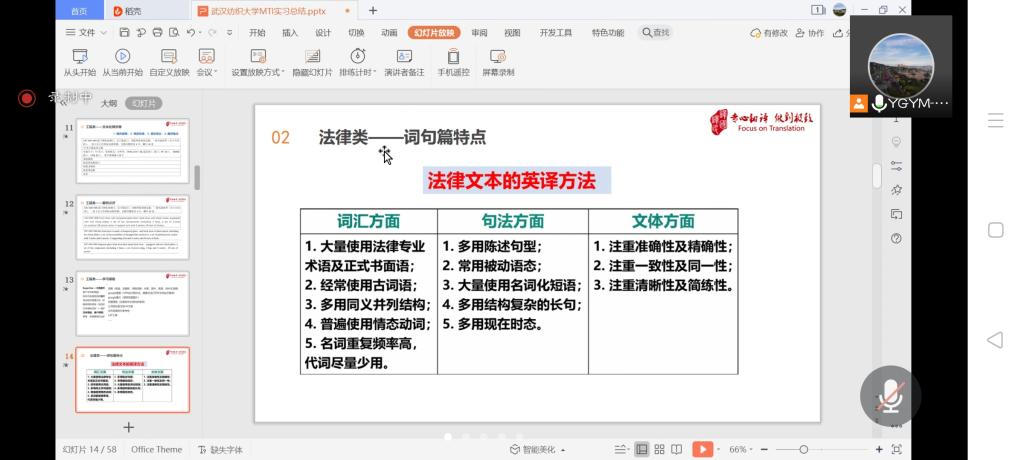The width and height of the screenshot is (1024, 460).
Task: Start screen recording (屏幕录制)
Action: (x=498, y=62)
